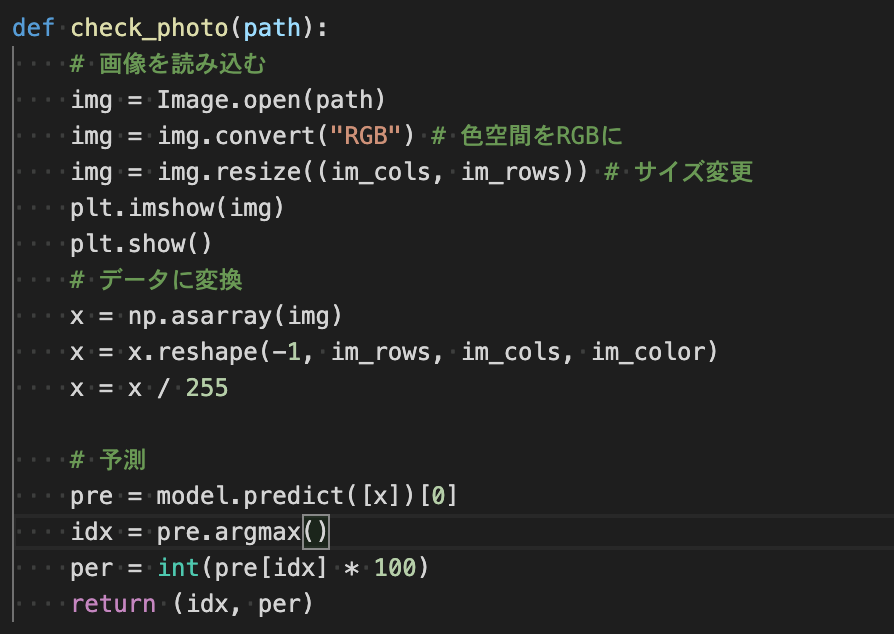Click the comment データに変換
This screenshot has width=894, height=634.
pos(156,280)
